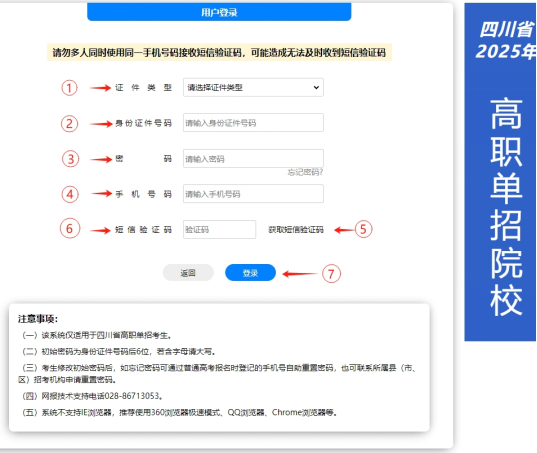Click the 身份证件号码 input field
This screenshot has height=453, width=537.
(x=253, y=123)
